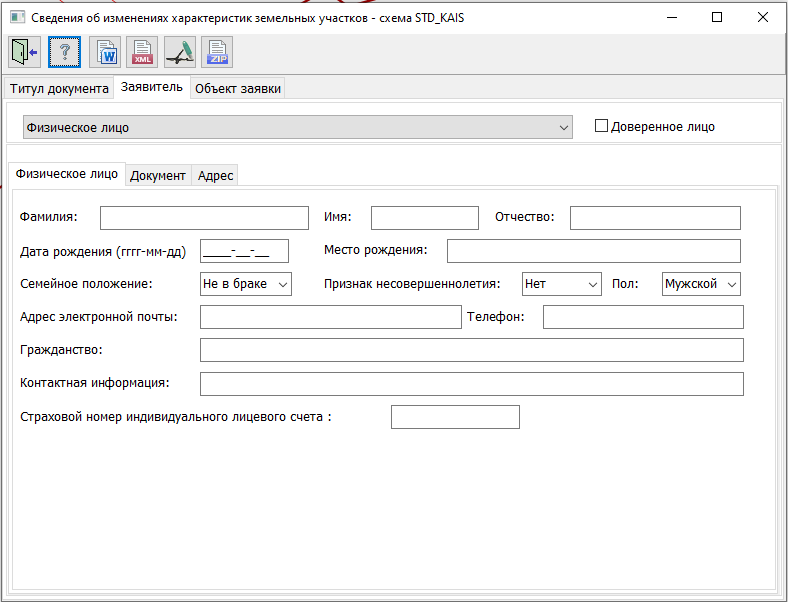Select the Документ sub-tab
This screenshot has width=788, height=602.
tap(158, 175)
